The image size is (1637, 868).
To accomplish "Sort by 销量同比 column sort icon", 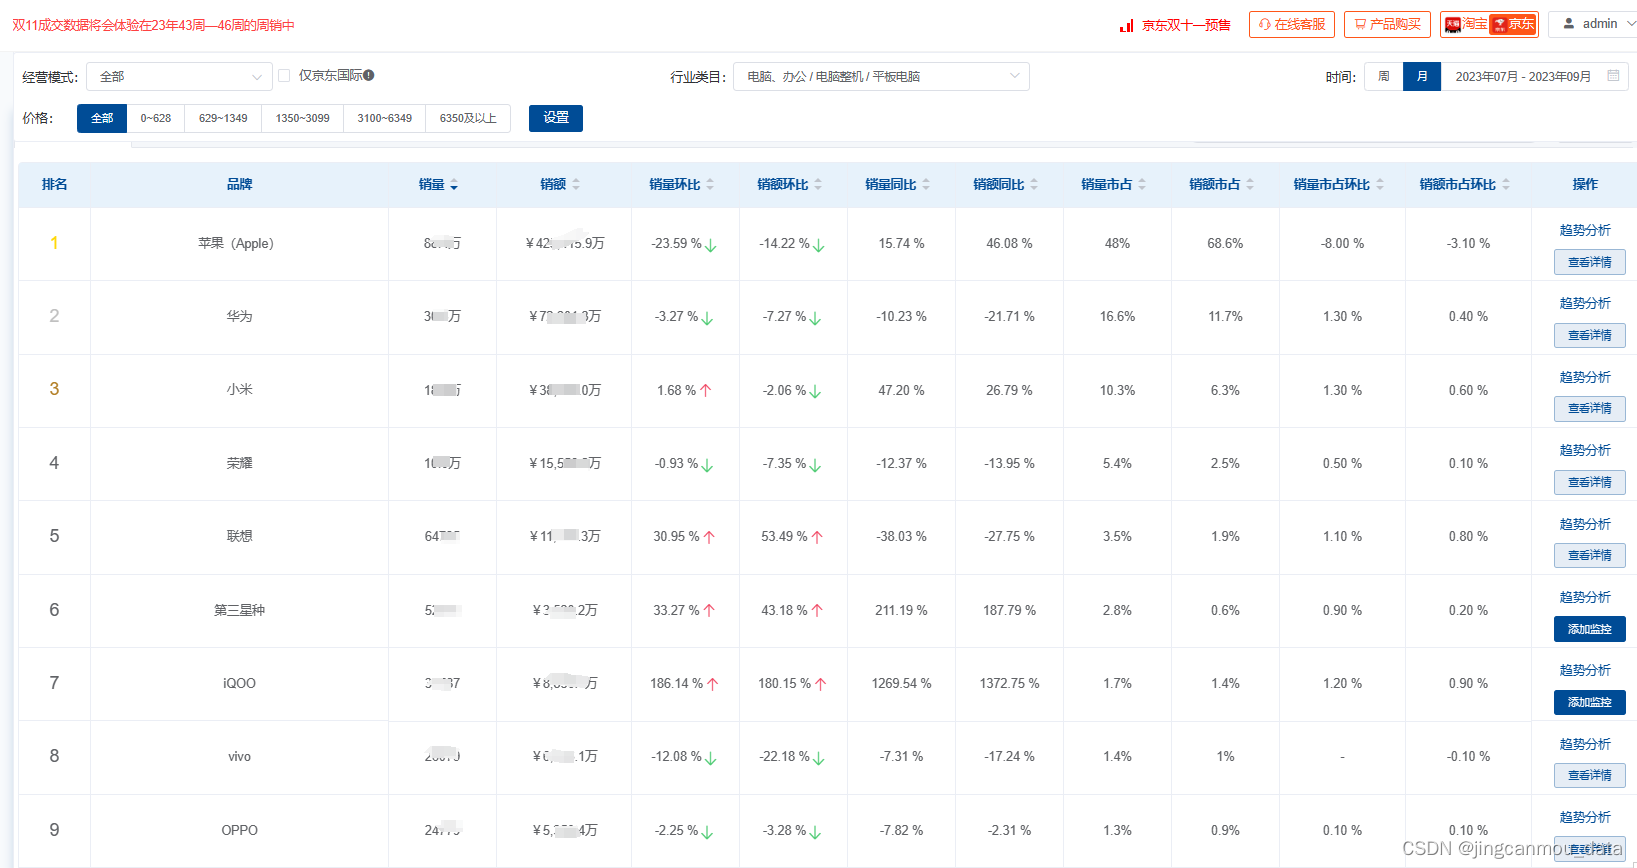I will pyautogui.click(x=926, y=185).
